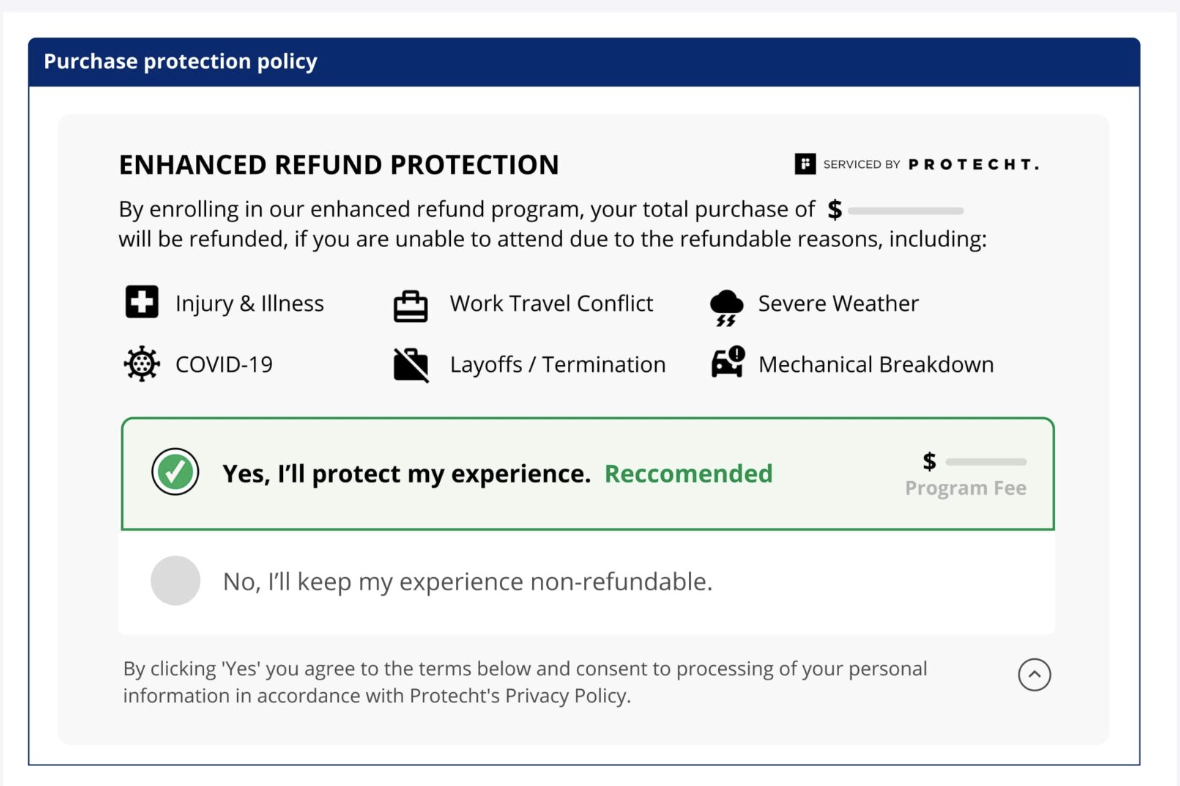Click the Purchase protection policy header bar

[x=584, y=62]
